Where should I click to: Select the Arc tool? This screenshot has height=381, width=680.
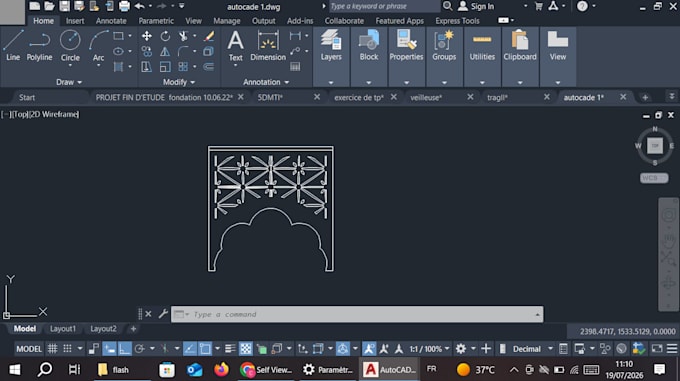(98, 46)
